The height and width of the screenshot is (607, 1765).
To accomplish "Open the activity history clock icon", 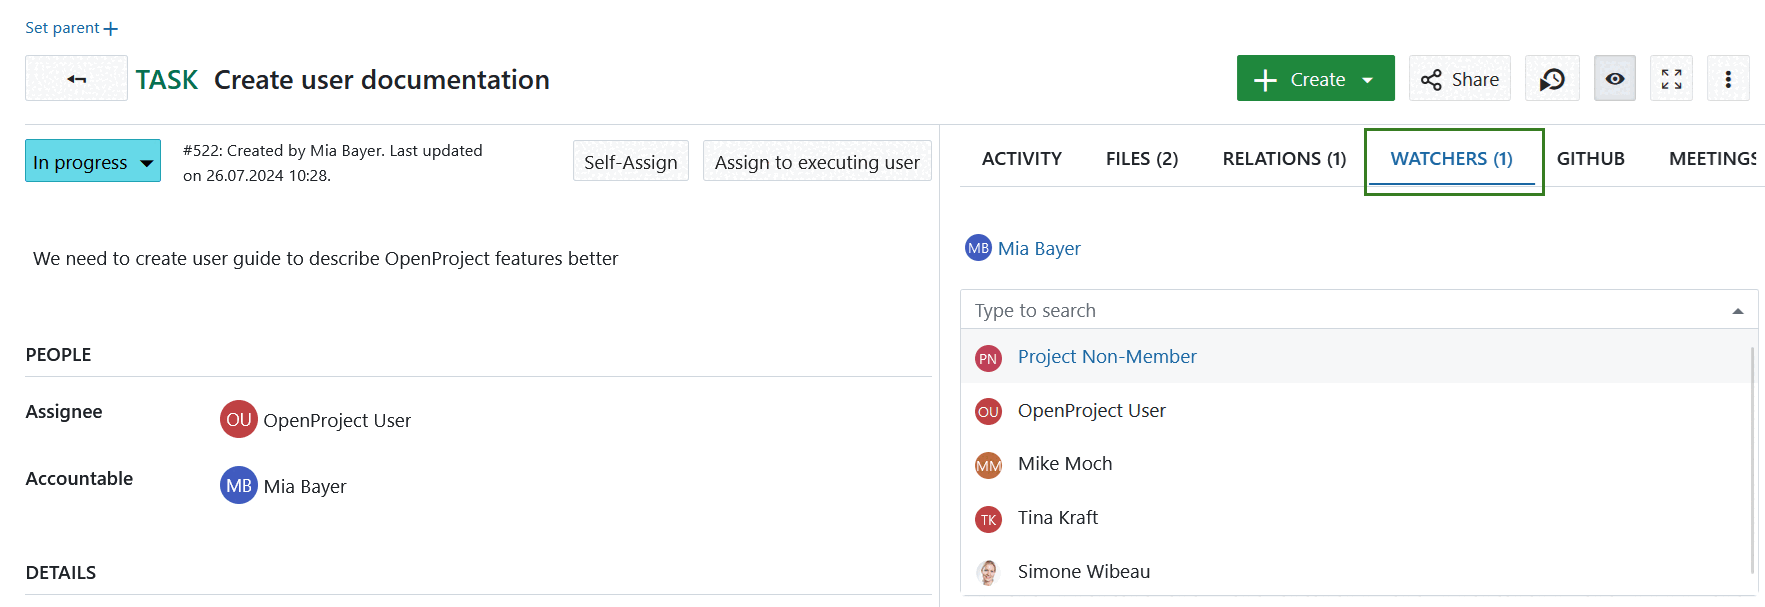I will pos(1551,79).
